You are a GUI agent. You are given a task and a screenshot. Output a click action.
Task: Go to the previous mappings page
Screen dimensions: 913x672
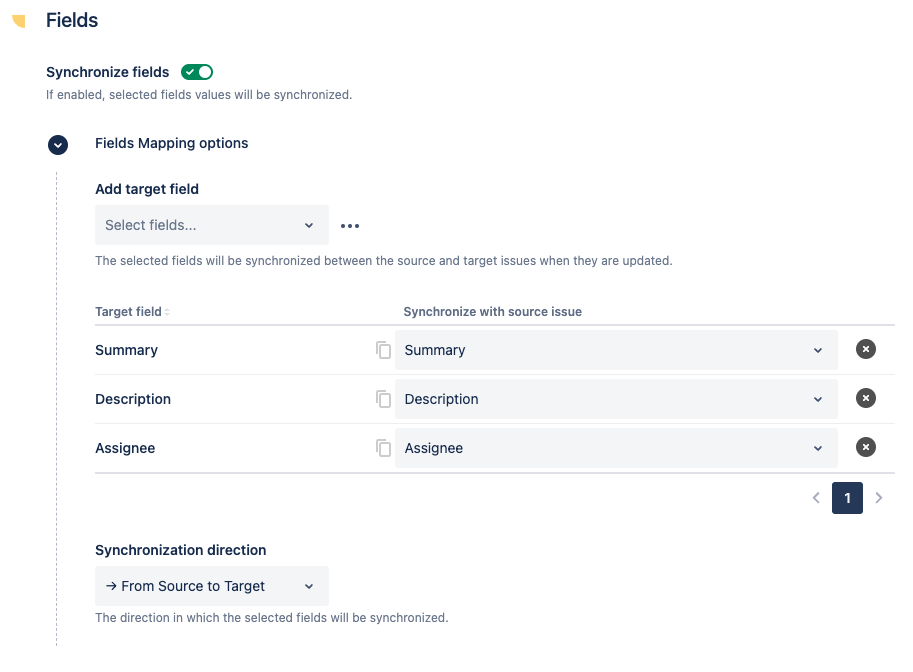pyautogui.click(x=816, y=497)
